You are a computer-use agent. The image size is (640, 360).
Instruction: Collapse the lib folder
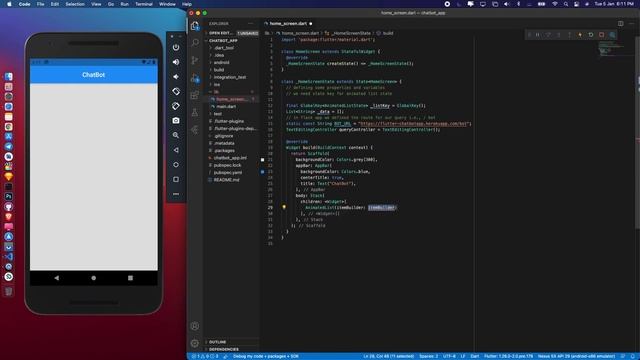[x=216, y=92]
